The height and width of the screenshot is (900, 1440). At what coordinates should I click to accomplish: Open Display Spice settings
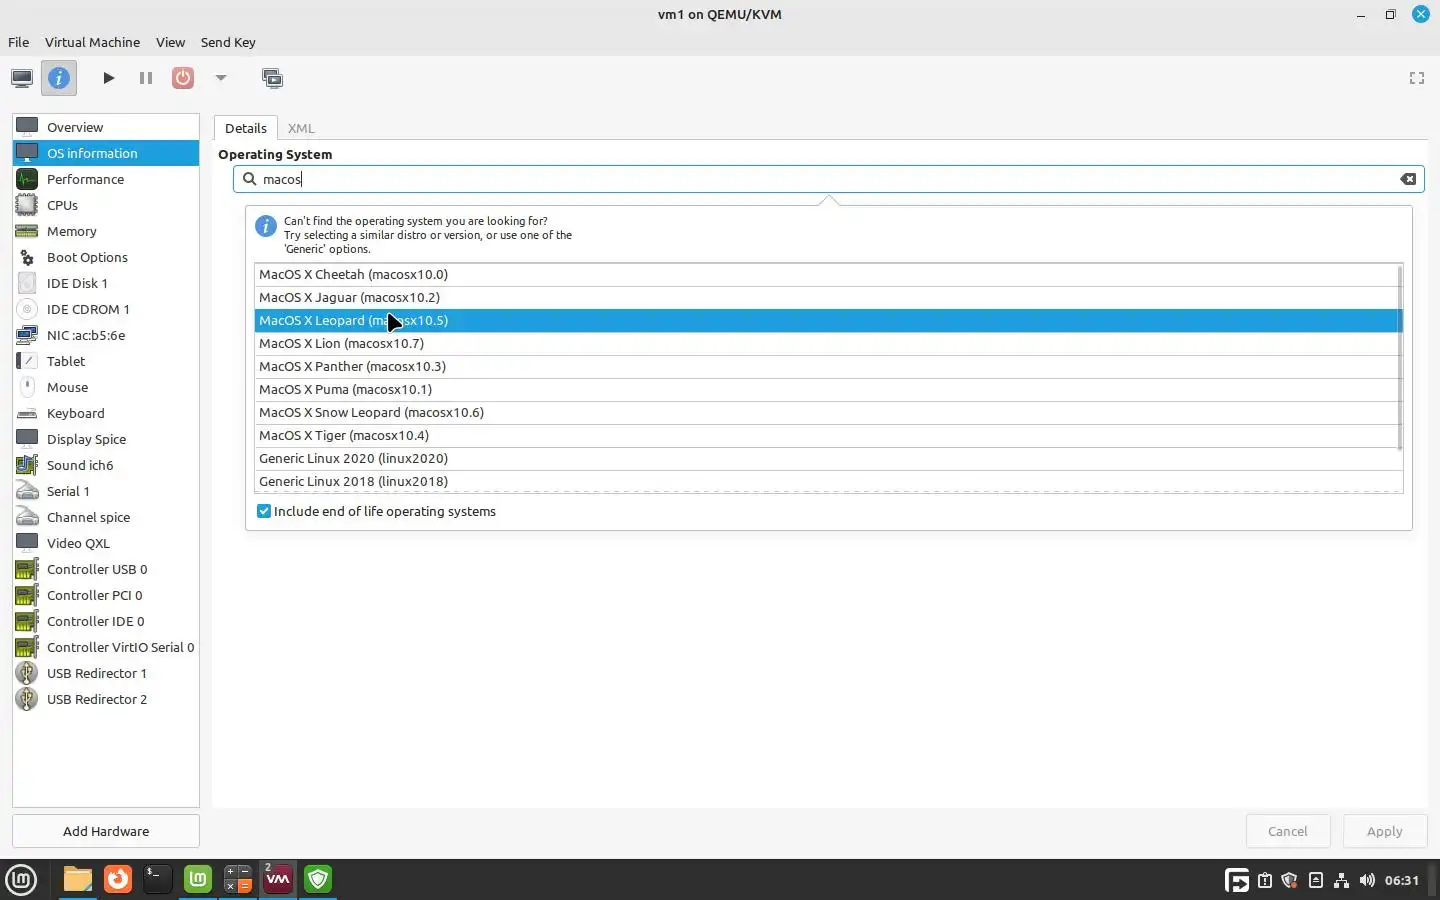point(106,439)
